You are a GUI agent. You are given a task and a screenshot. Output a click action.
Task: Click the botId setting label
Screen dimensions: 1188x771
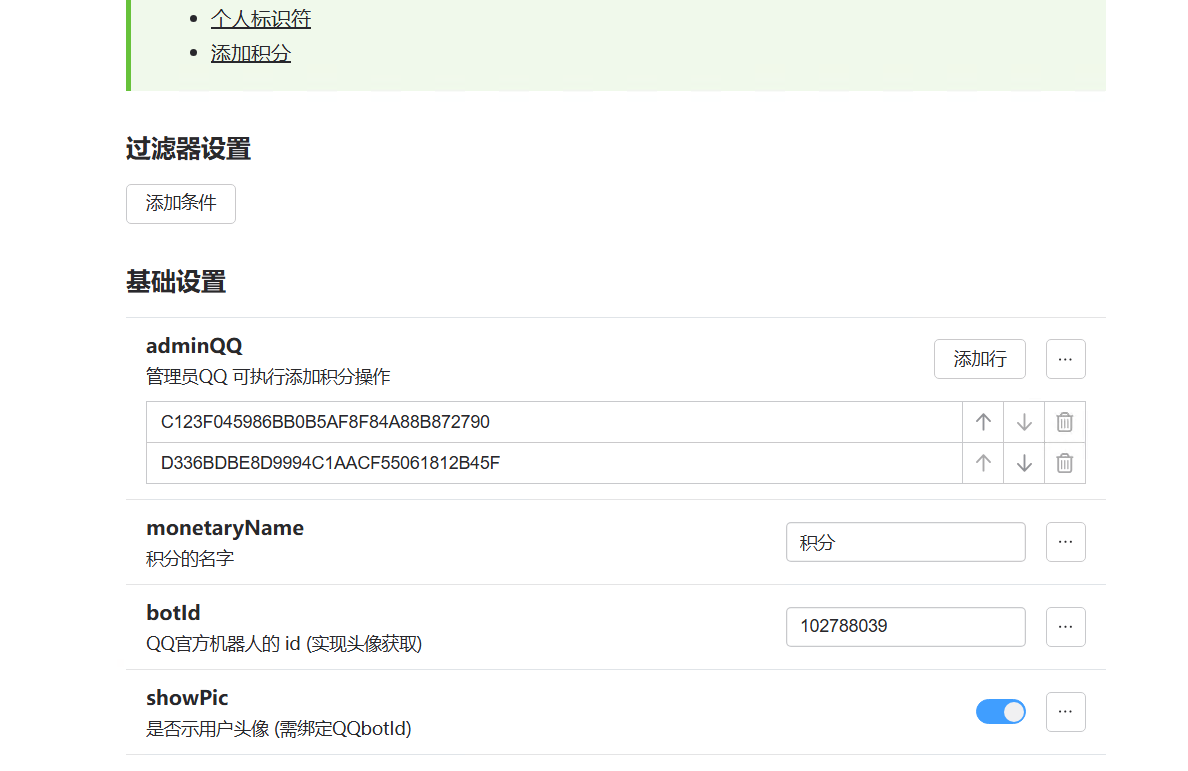173,613
